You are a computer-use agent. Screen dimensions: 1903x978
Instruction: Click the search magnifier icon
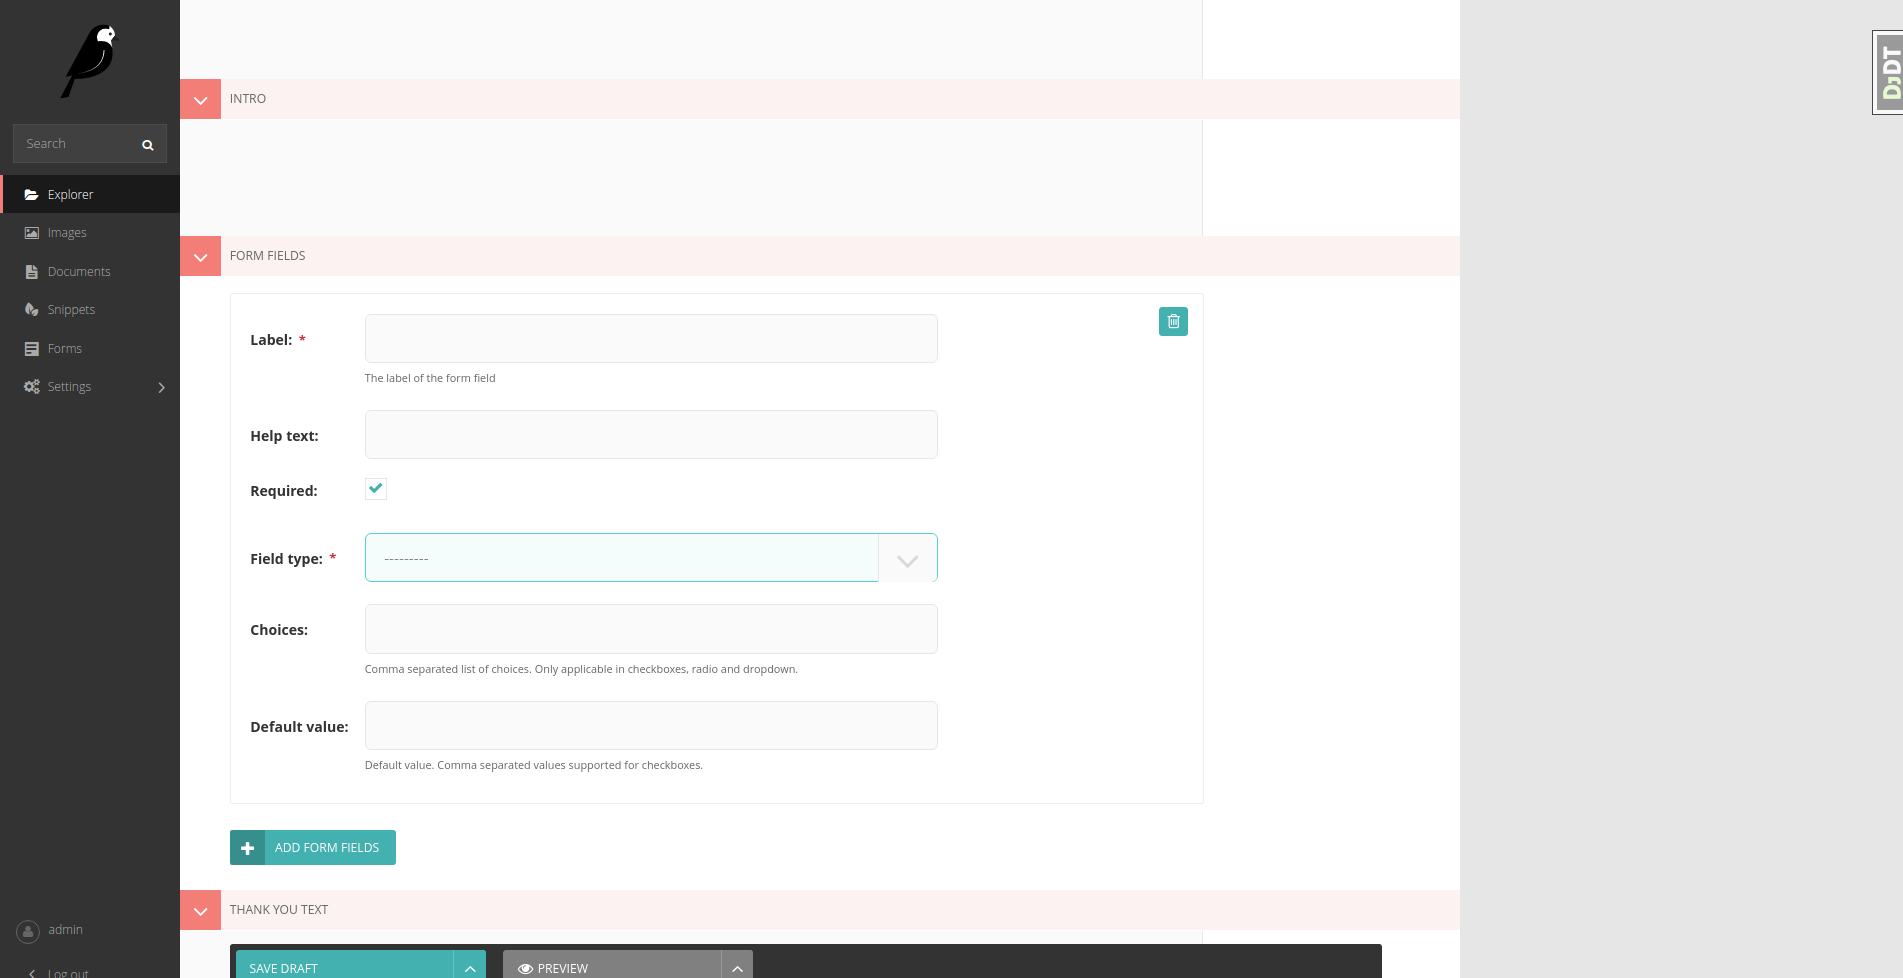148,145
